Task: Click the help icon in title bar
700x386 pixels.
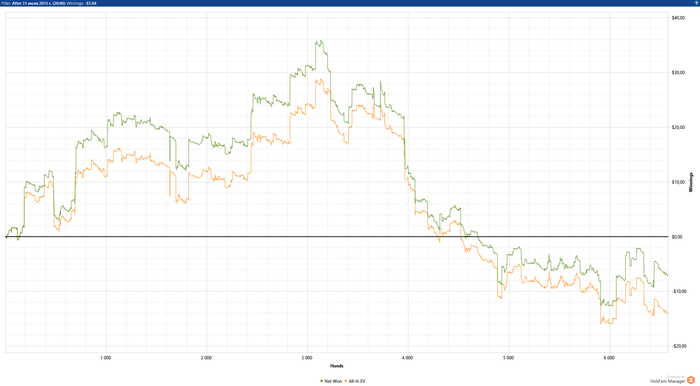Action: (696, 3)
